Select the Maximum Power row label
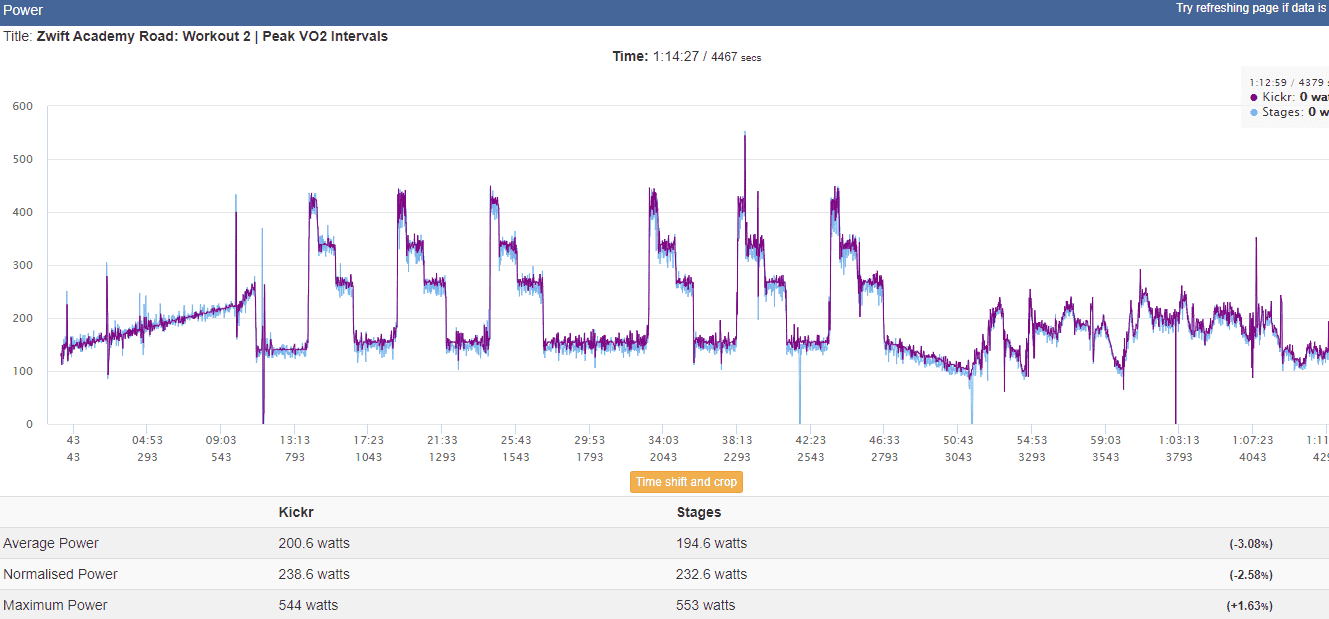1329x619 pixels. click(x=55, y=606)
